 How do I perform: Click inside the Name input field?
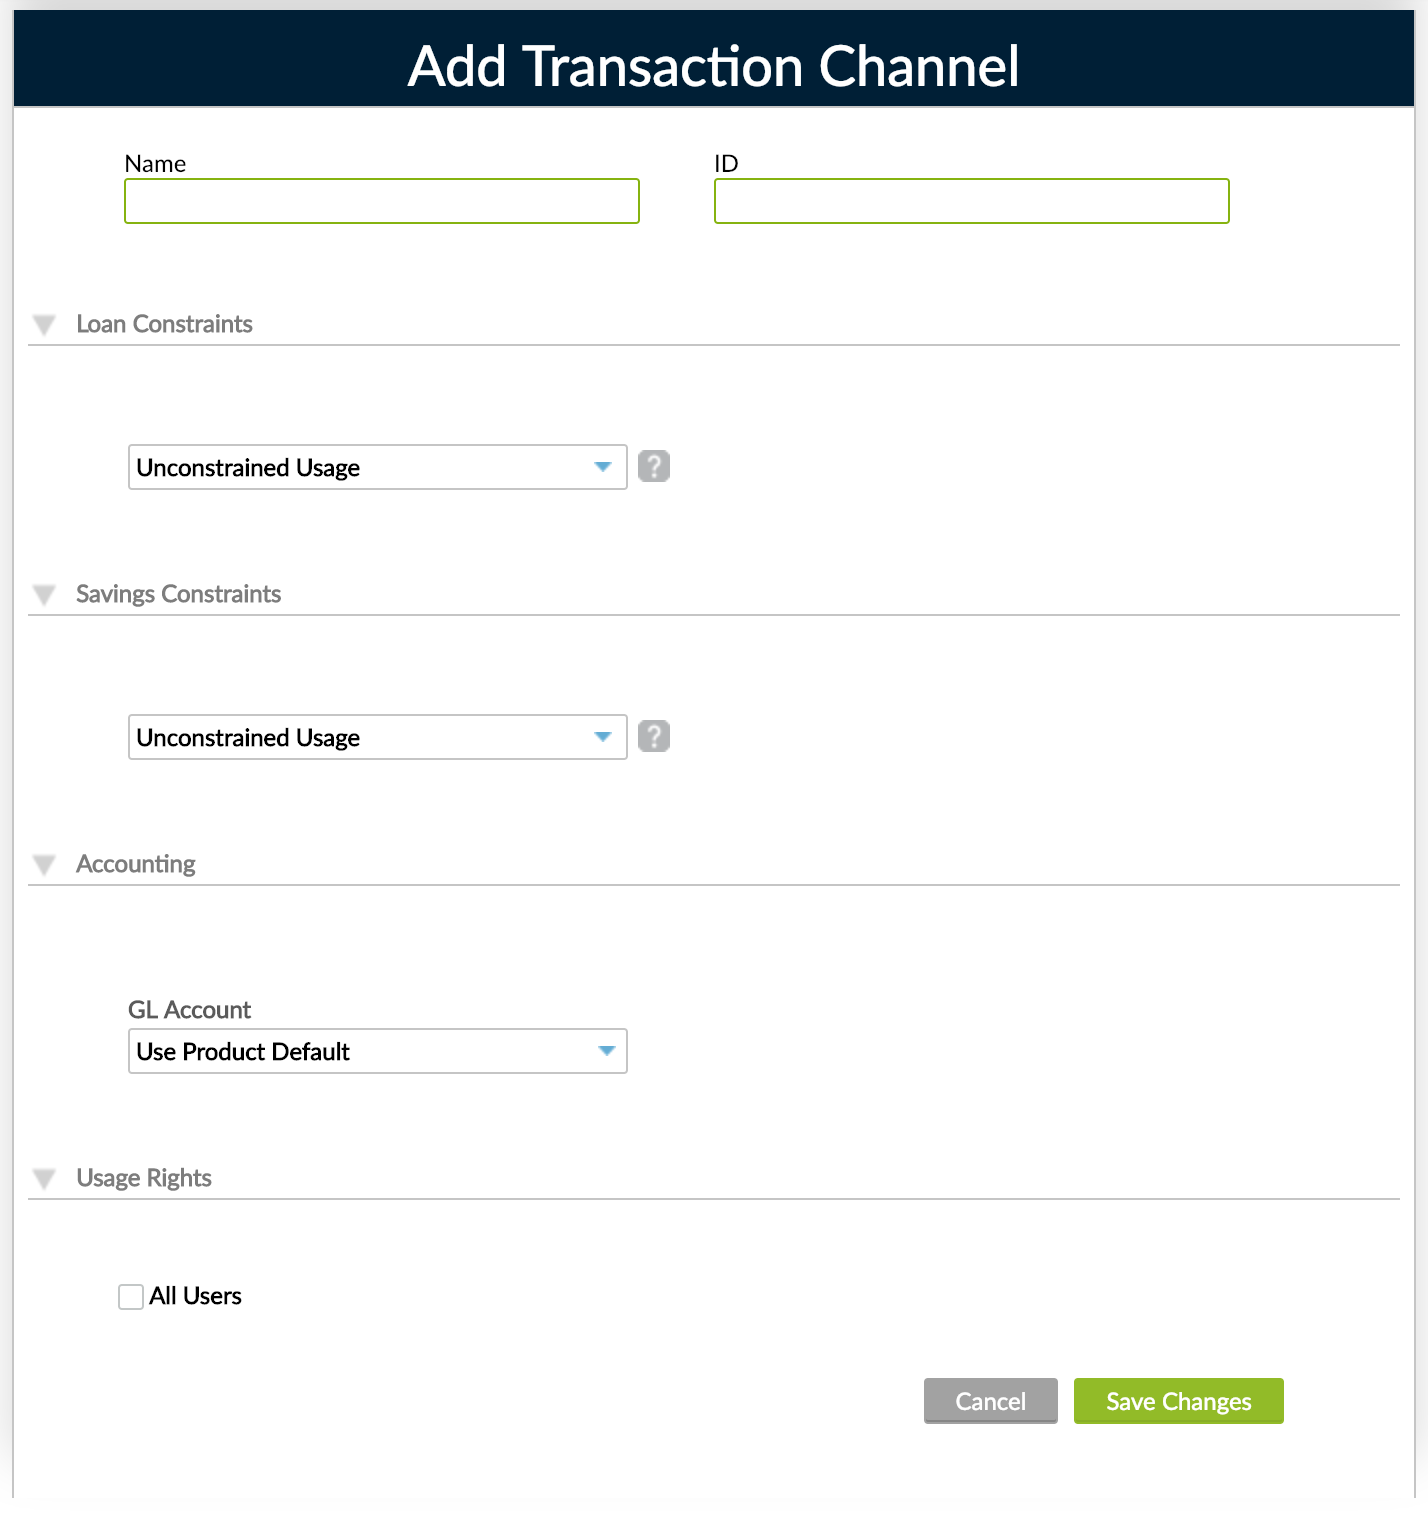point(381,201)
